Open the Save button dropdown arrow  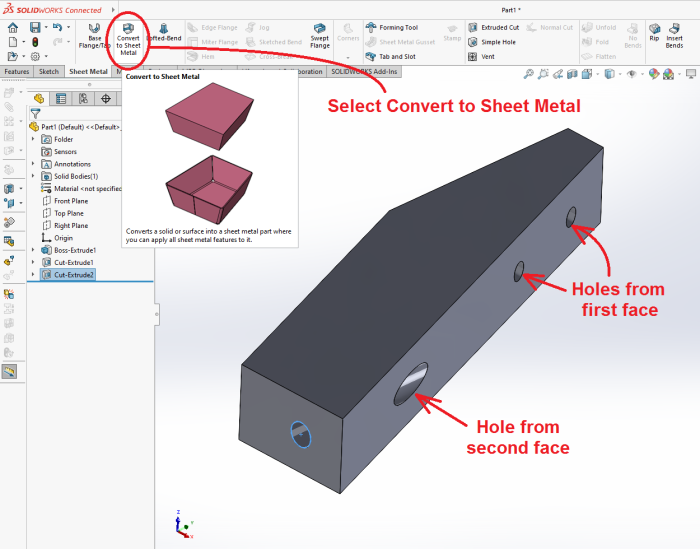point(47,27)
